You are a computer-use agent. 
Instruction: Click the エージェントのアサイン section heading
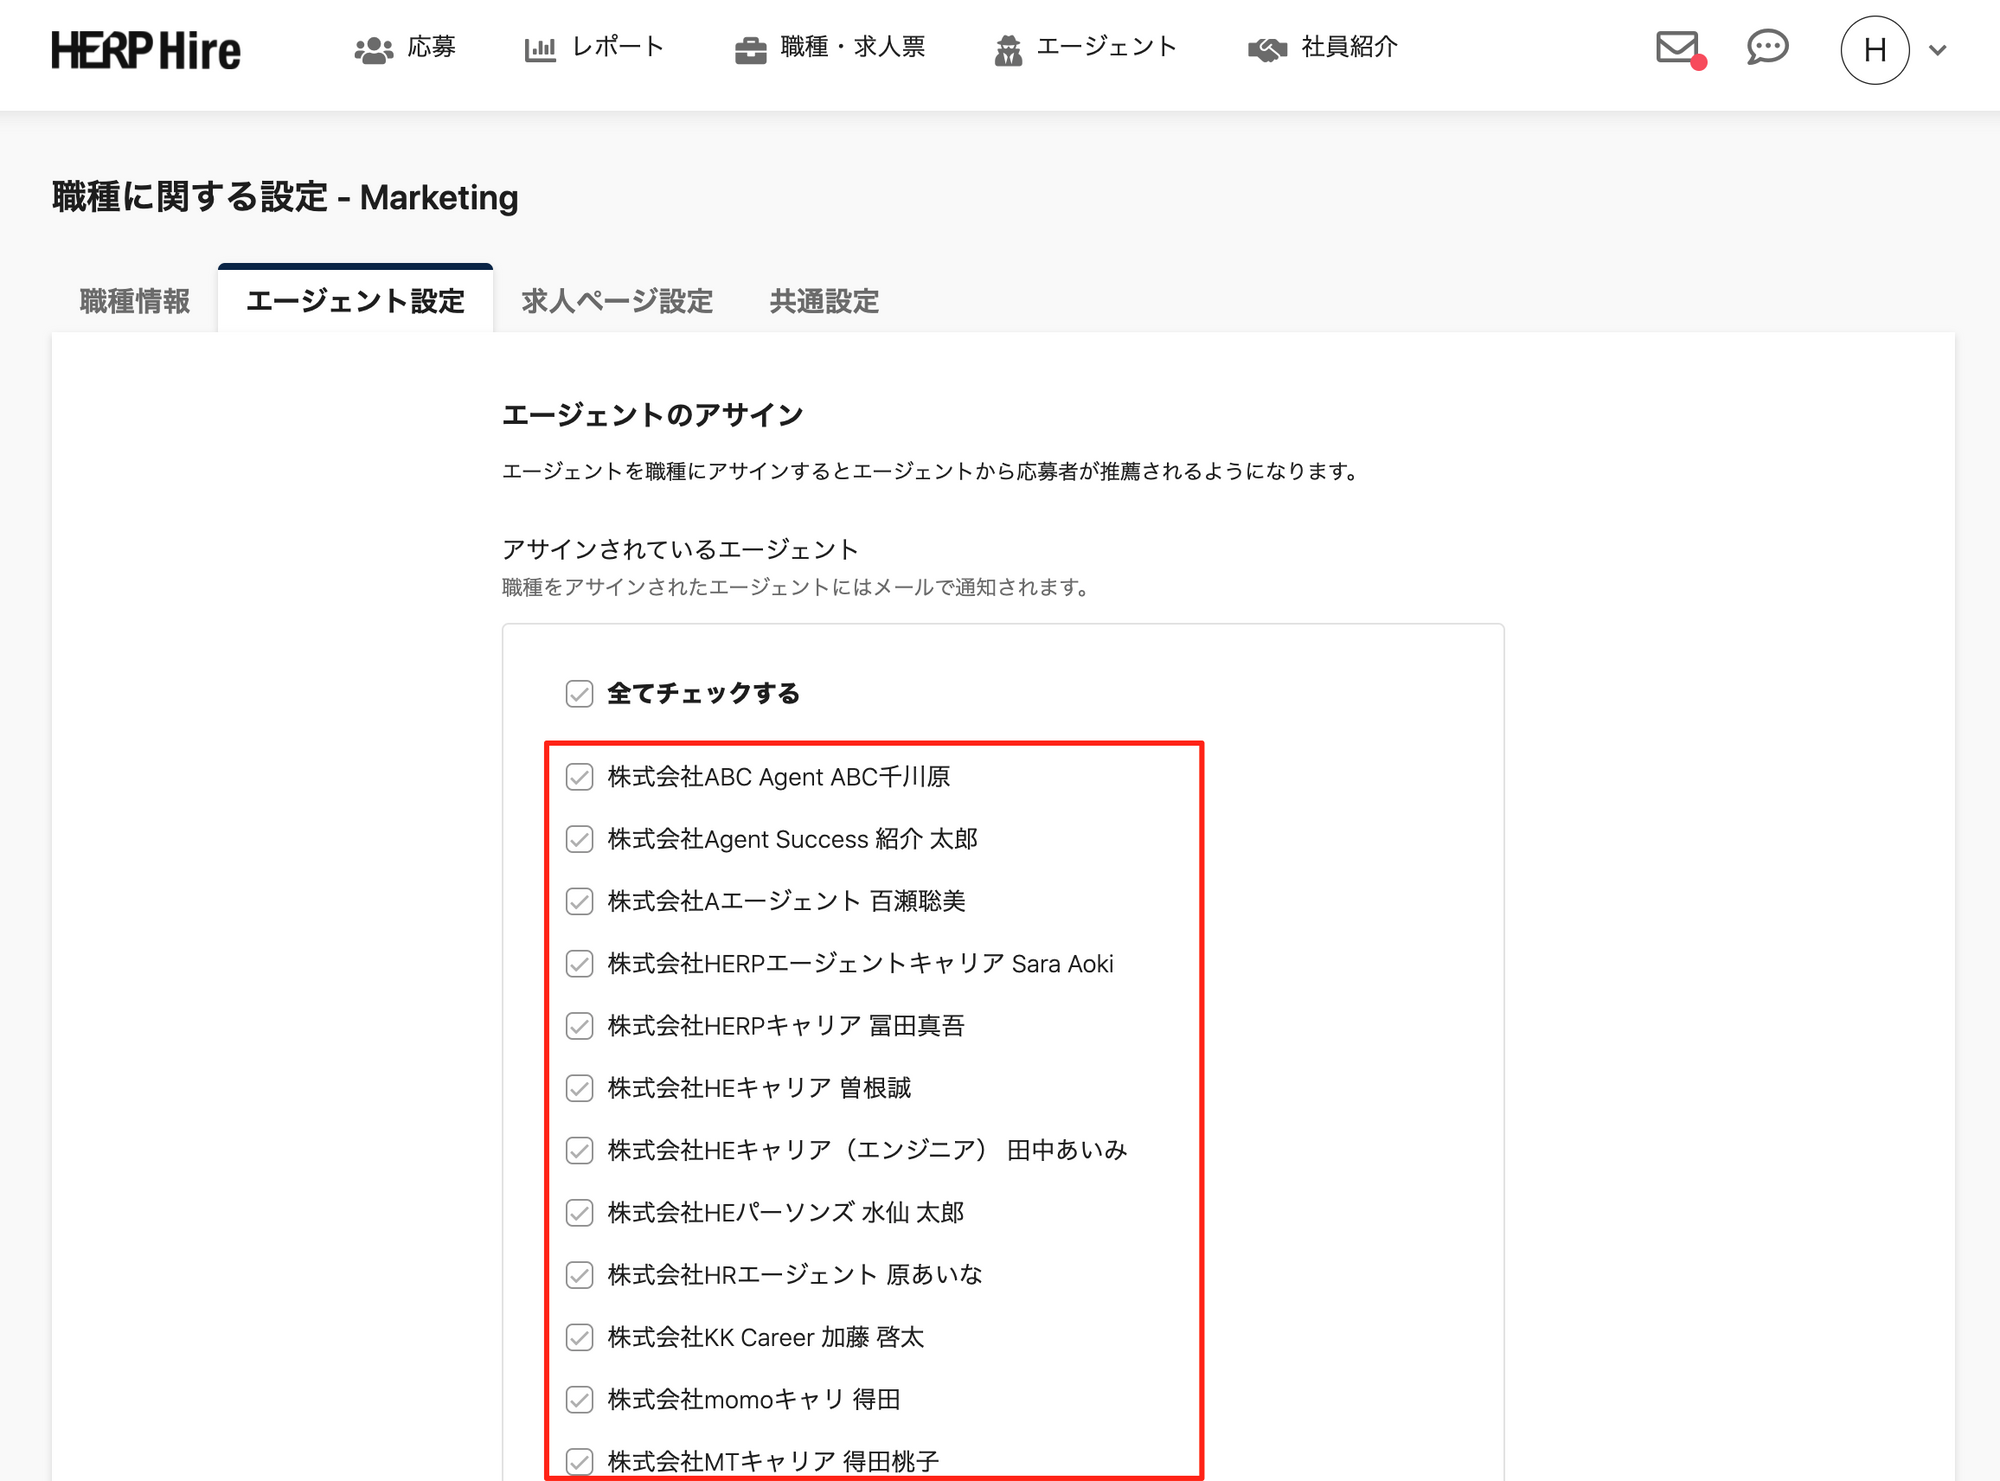(x=653, y=415)
